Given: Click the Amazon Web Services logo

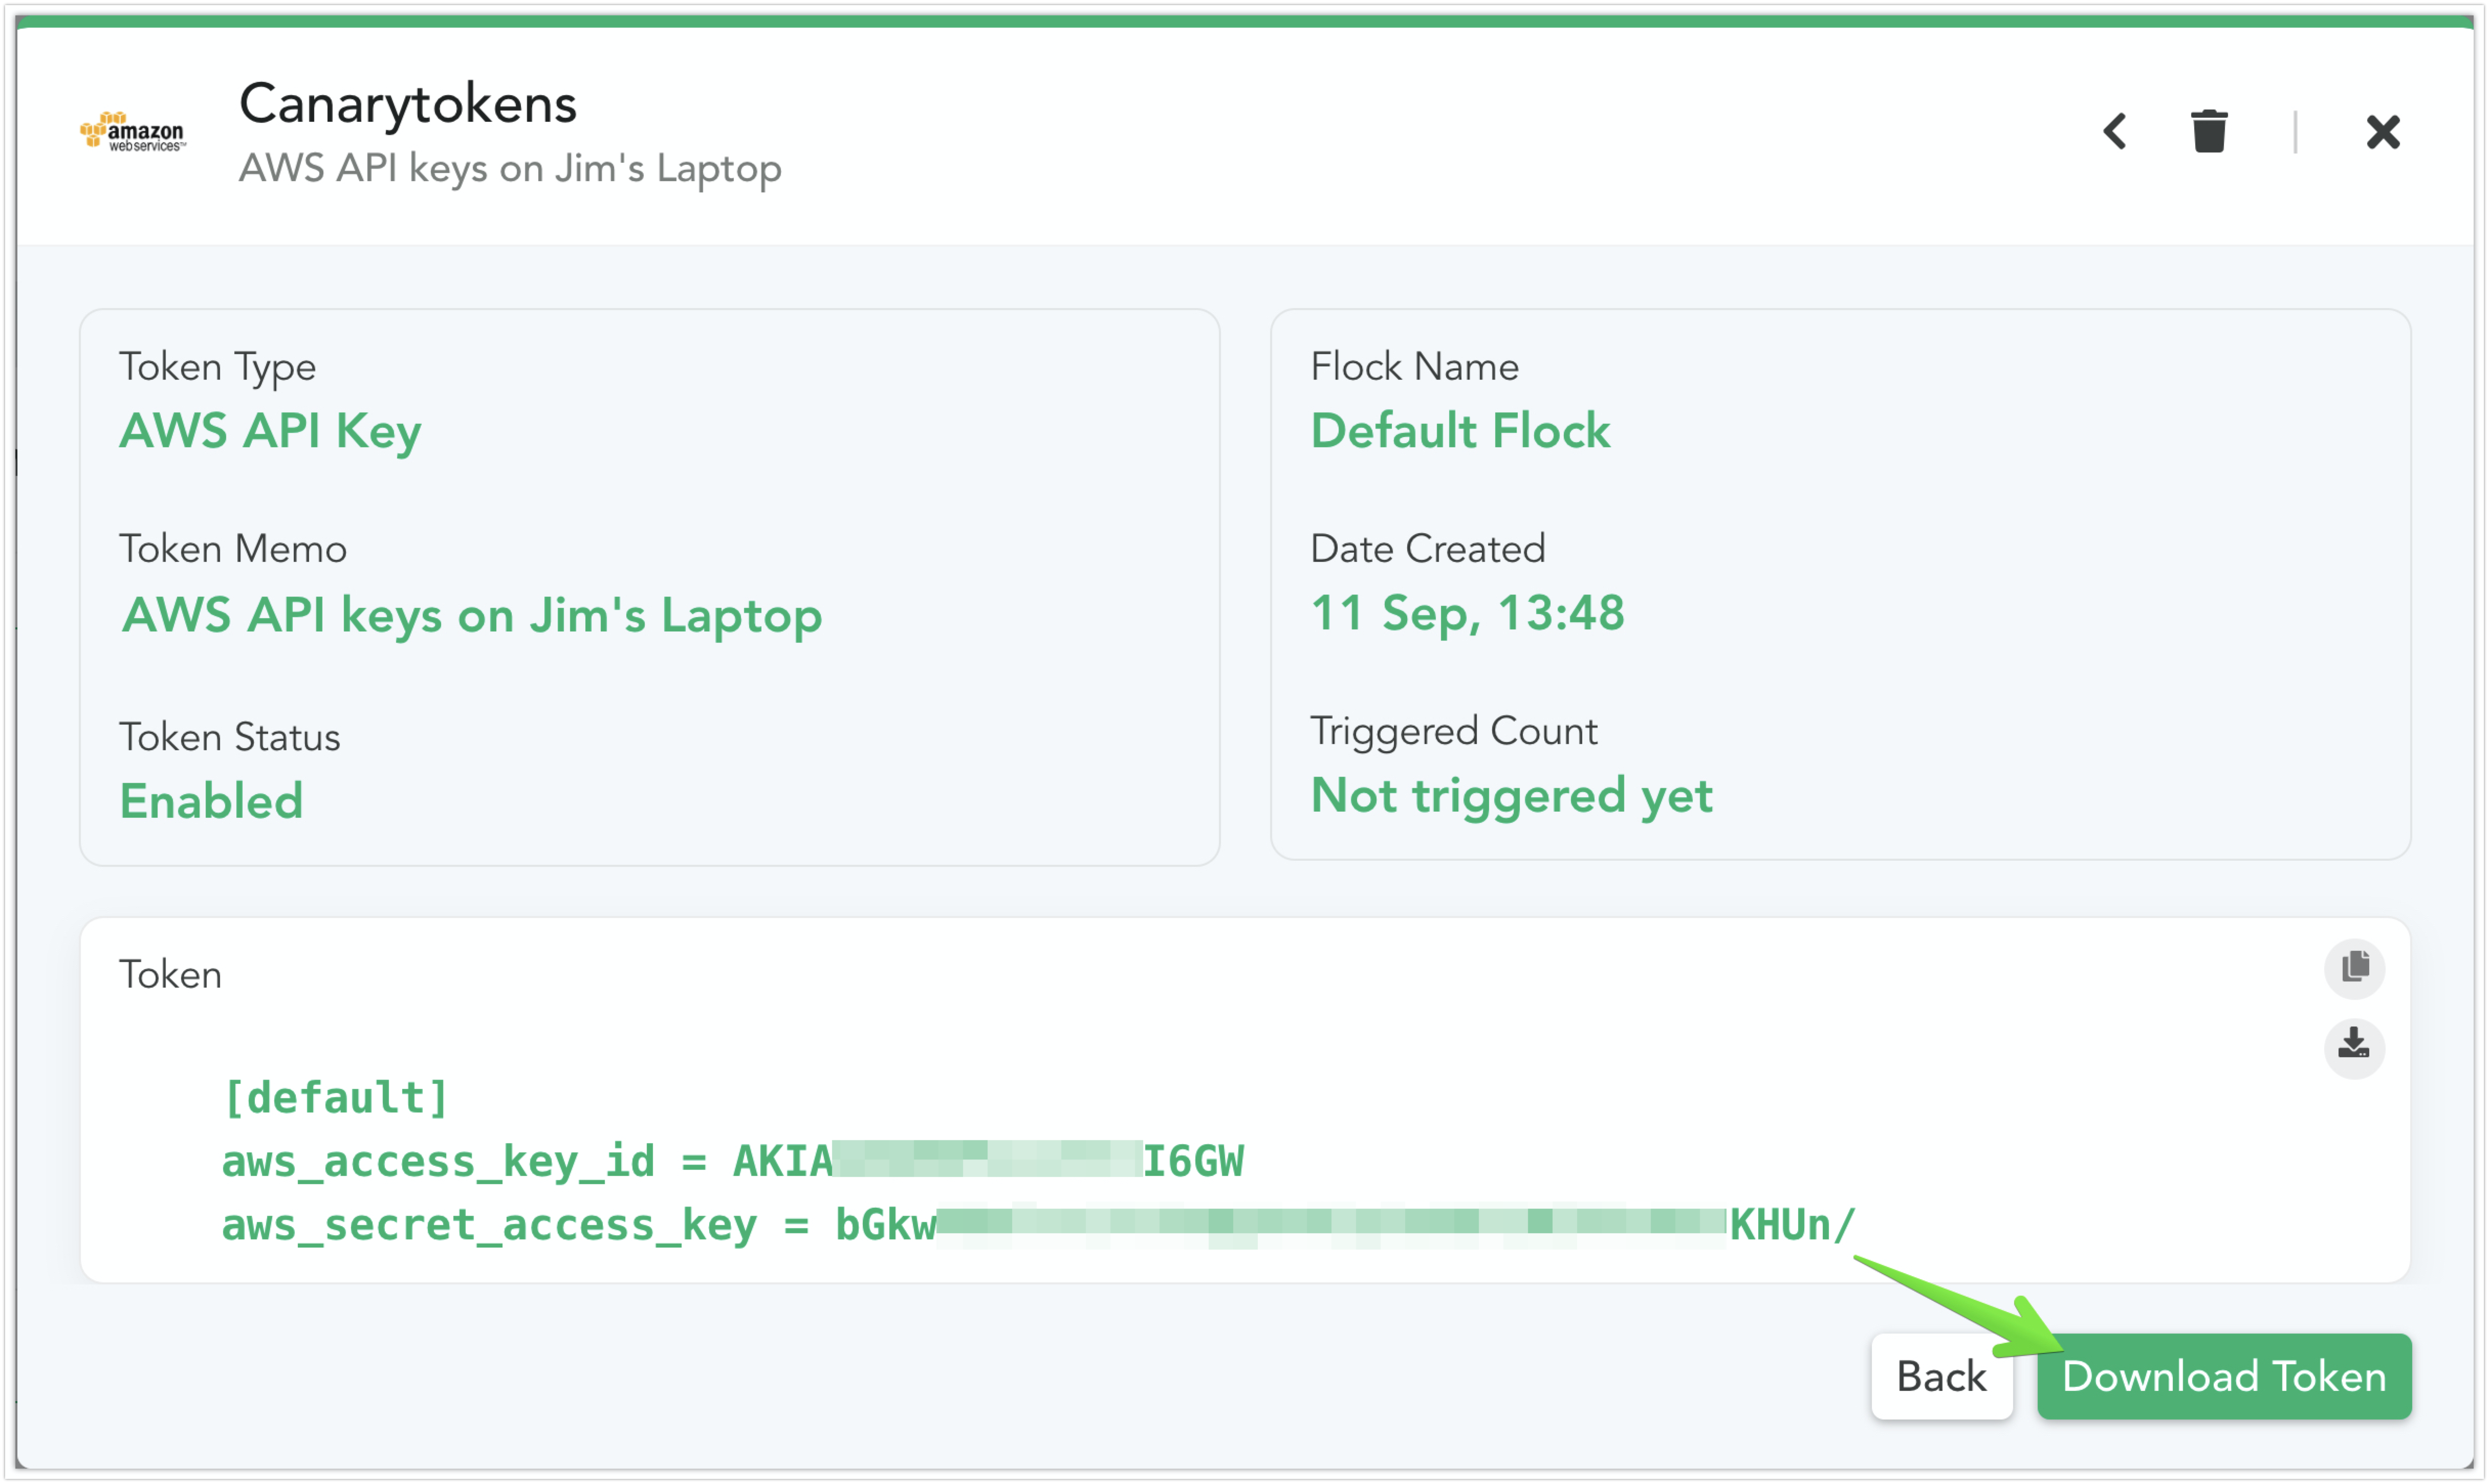Looking at the screenshot, I should click(133, 131).
